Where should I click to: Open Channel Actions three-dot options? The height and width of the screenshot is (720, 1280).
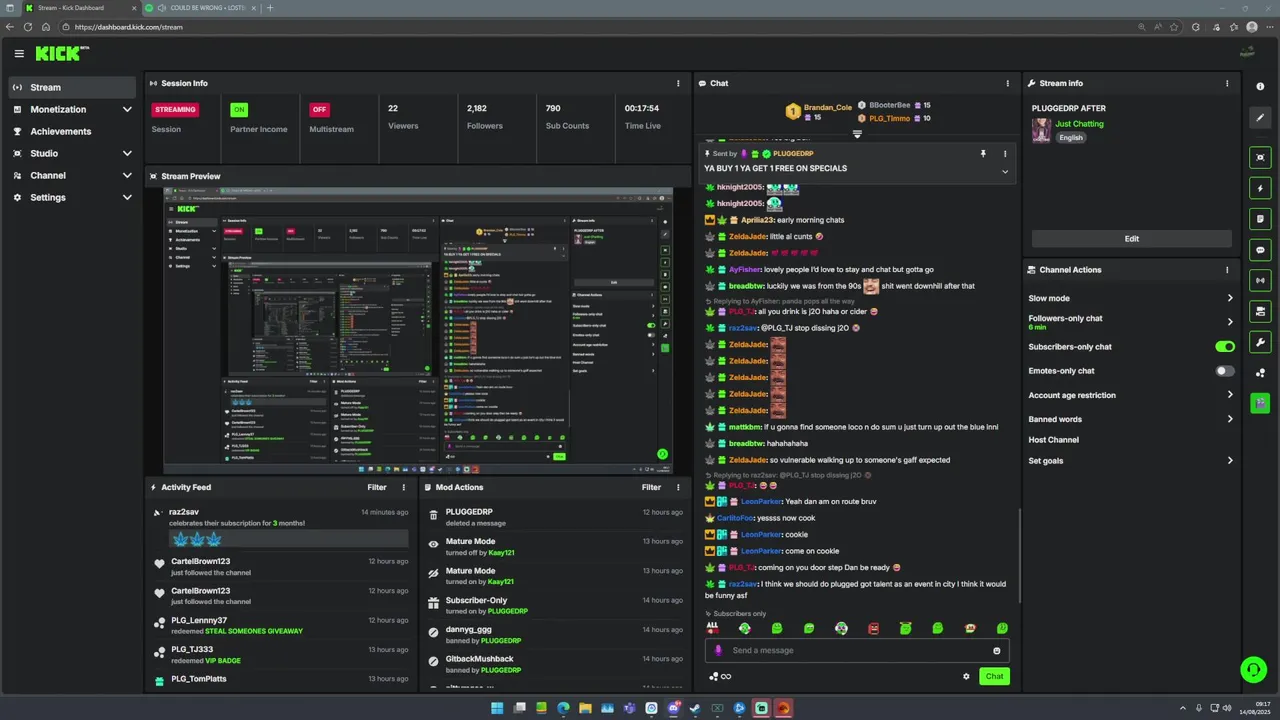[x=1227, y=270]
